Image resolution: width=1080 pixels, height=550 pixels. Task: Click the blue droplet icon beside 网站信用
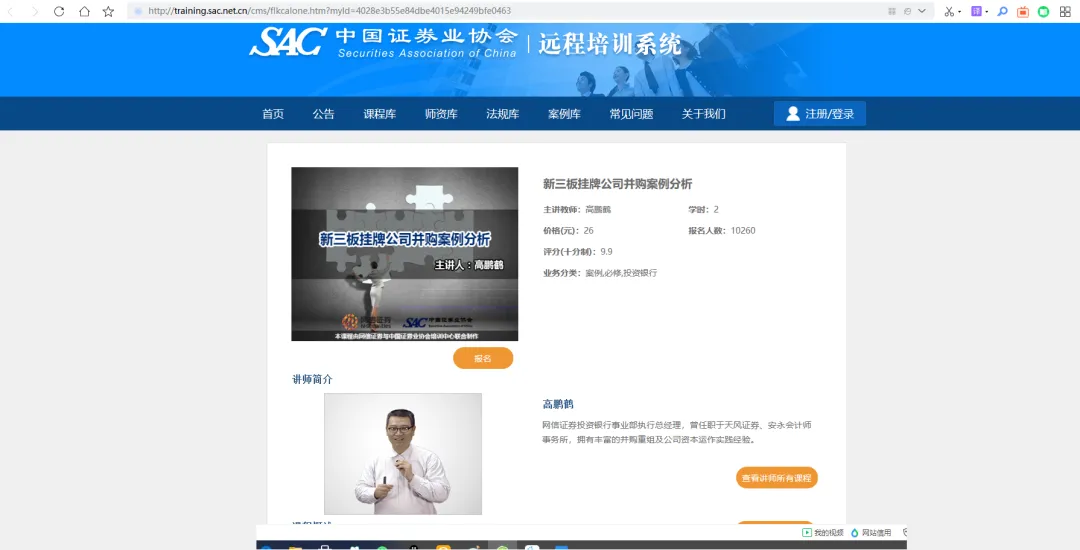(855, 533)
